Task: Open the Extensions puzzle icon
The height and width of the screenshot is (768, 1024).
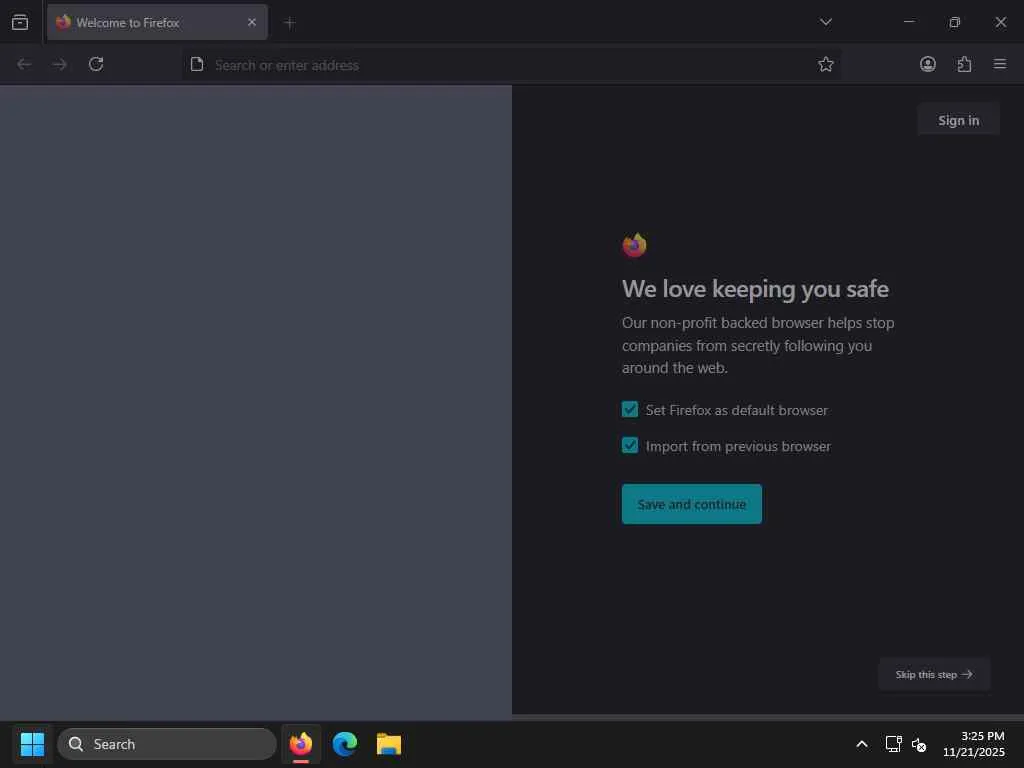Action: (964, 64)
